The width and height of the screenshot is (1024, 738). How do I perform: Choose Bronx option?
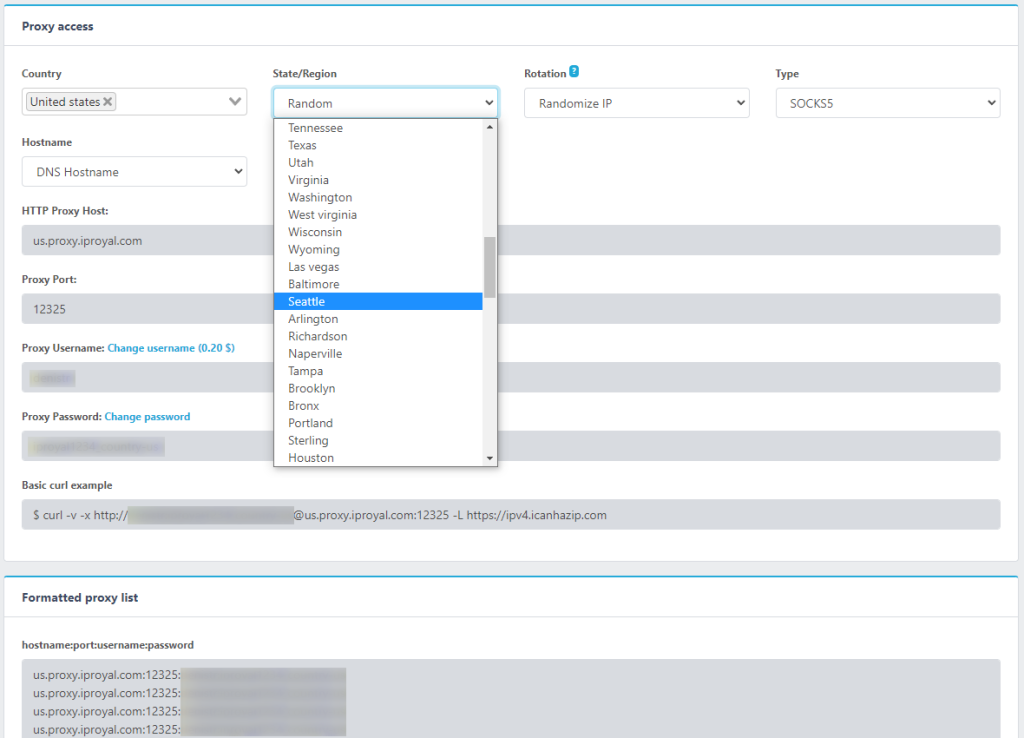coord(378,406)
